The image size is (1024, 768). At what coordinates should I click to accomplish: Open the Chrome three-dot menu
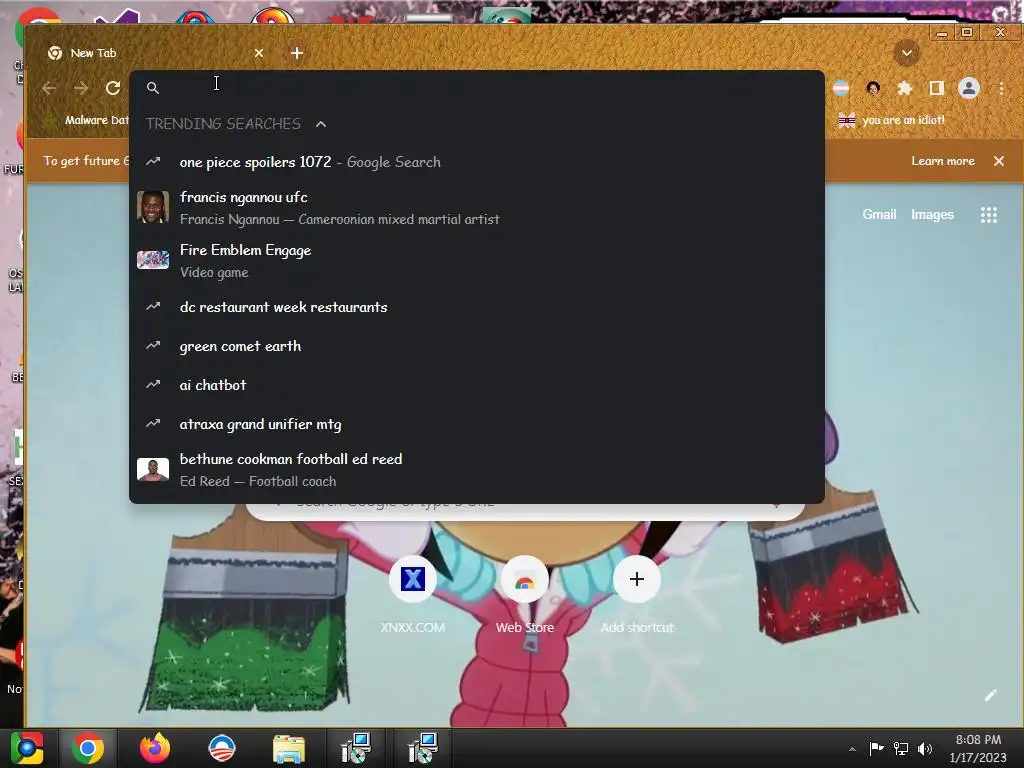[1001, 88]
